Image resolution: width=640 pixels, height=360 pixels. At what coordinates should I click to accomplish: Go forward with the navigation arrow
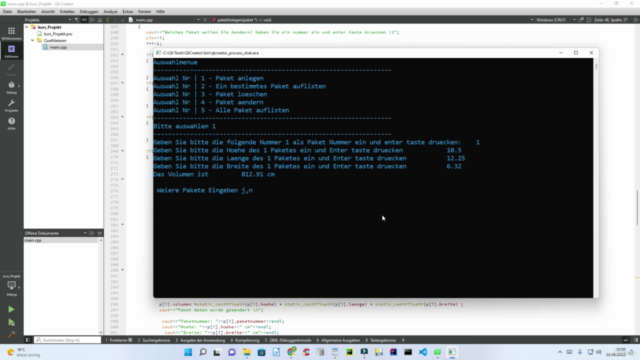click(x=115, y=20)
